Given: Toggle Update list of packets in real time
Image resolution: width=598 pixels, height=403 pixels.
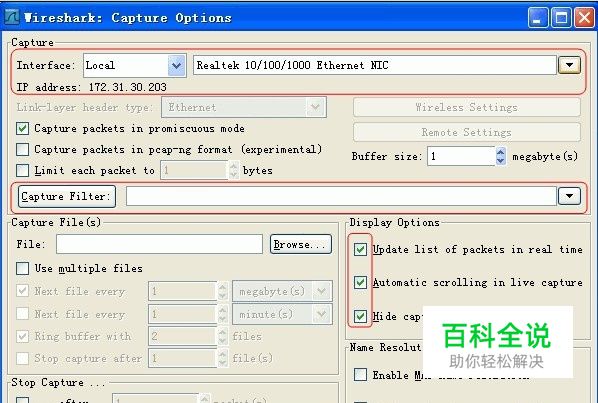Looking at the screenshot, I should click(x=360, y=249).
